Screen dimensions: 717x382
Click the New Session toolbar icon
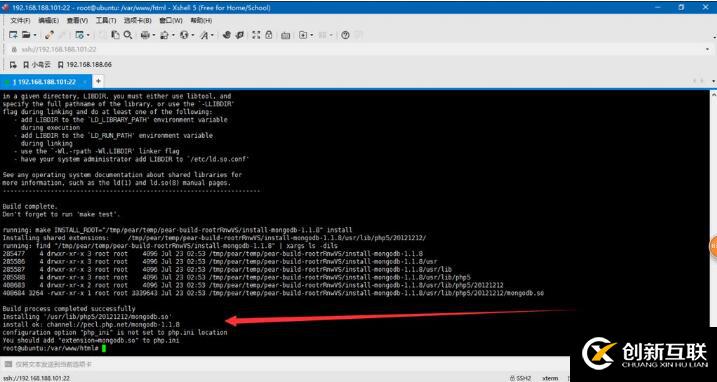coord(13,35)
